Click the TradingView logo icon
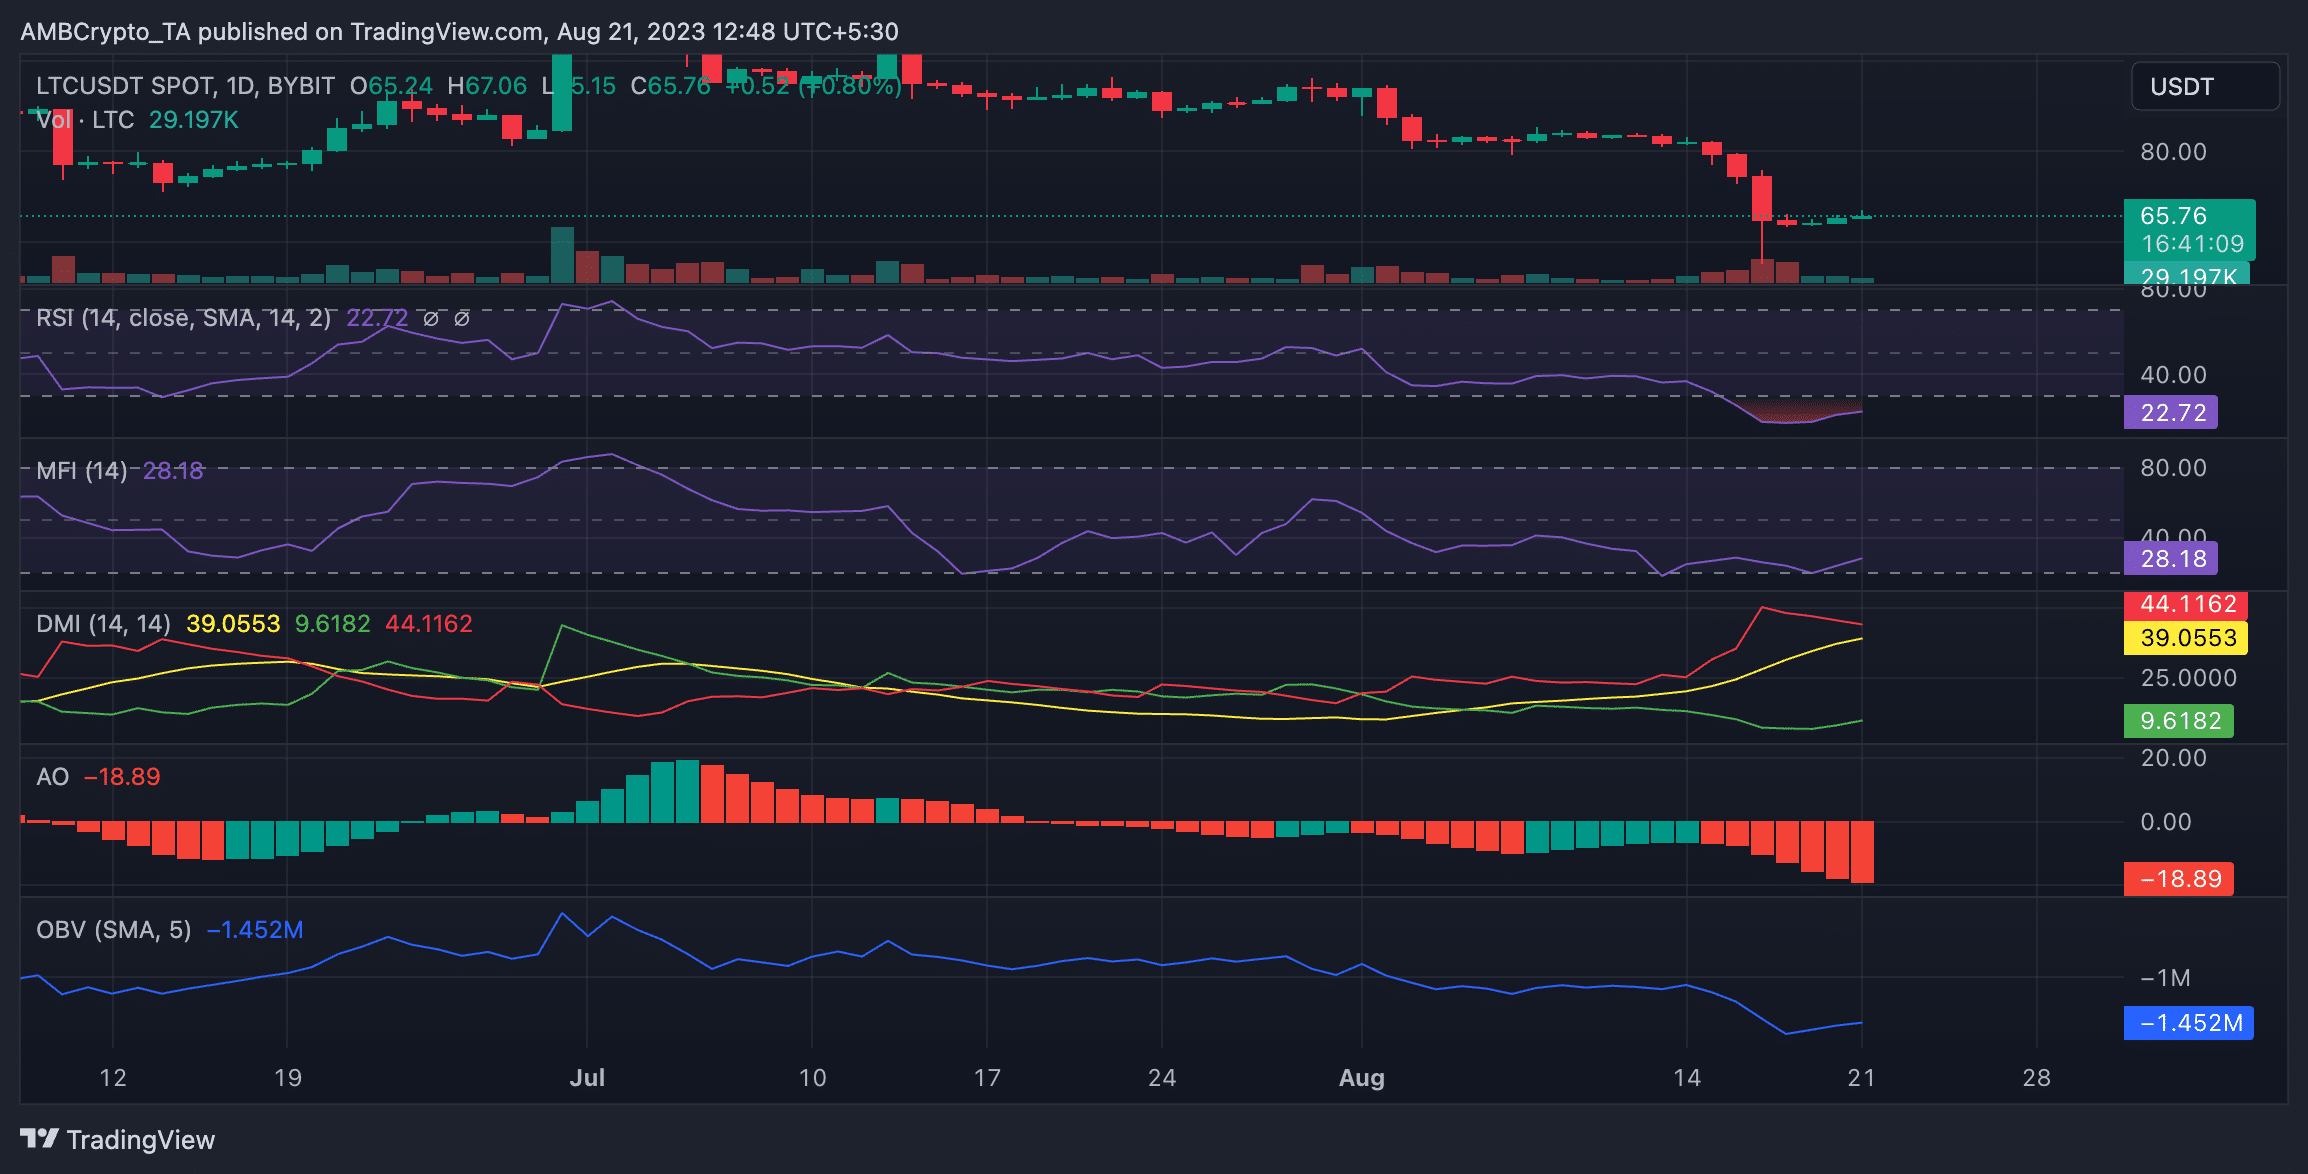 [39, 1138]
